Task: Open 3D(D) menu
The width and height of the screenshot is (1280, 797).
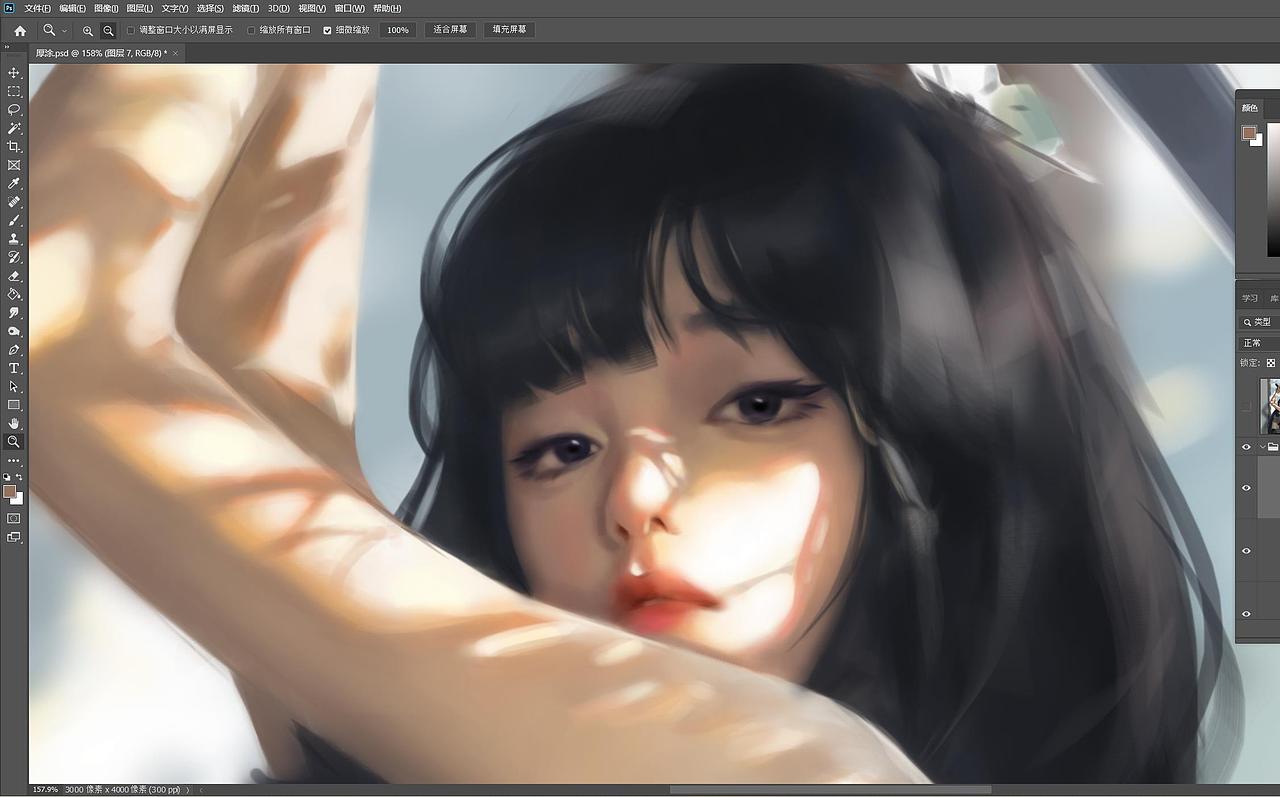Action: tap(279, 8)
